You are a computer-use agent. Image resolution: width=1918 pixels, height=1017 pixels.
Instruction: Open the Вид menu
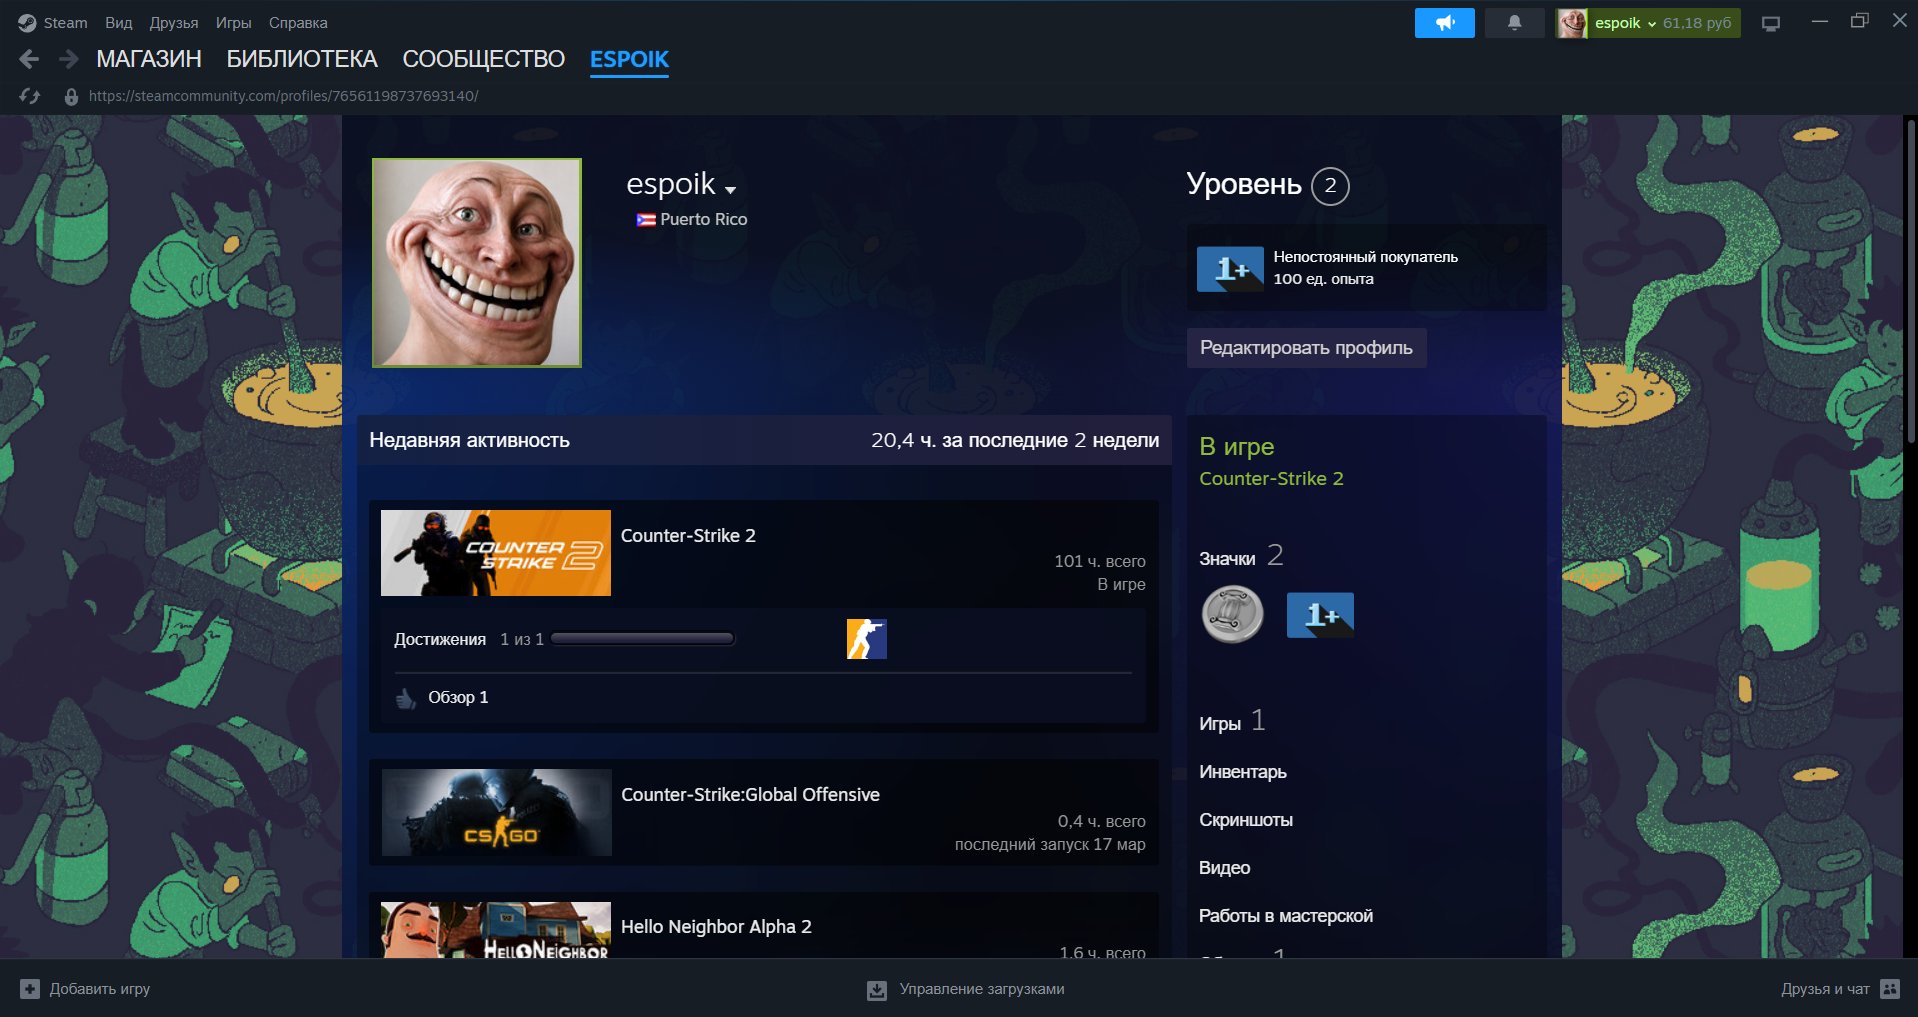(119, 23)
